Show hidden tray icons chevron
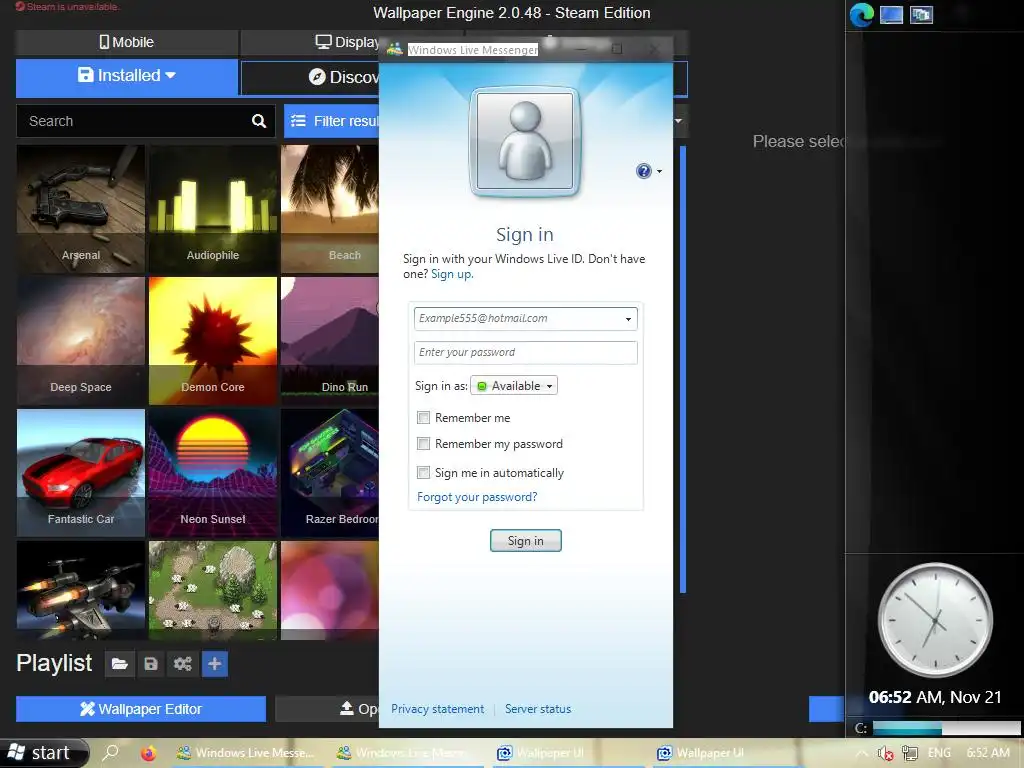This screenshot has width=1024, height=768. [862, 752]
